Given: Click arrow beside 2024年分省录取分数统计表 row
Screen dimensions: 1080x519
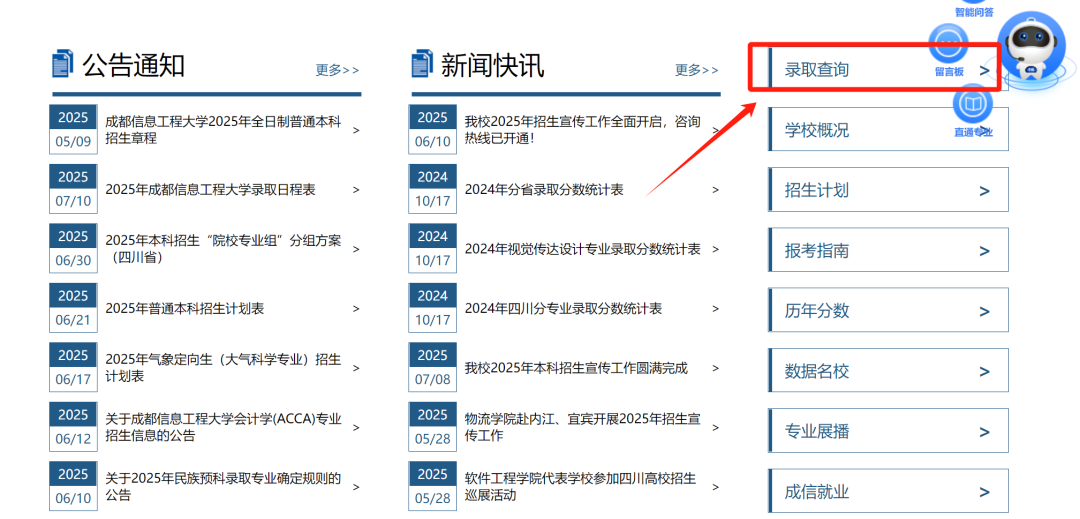Looking at the screenshot, I should (716, 190).
